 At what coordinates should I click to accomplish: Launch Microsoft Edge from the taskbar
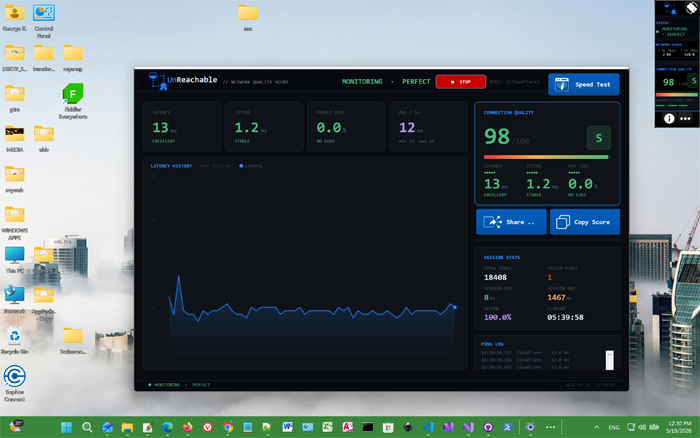167,427
